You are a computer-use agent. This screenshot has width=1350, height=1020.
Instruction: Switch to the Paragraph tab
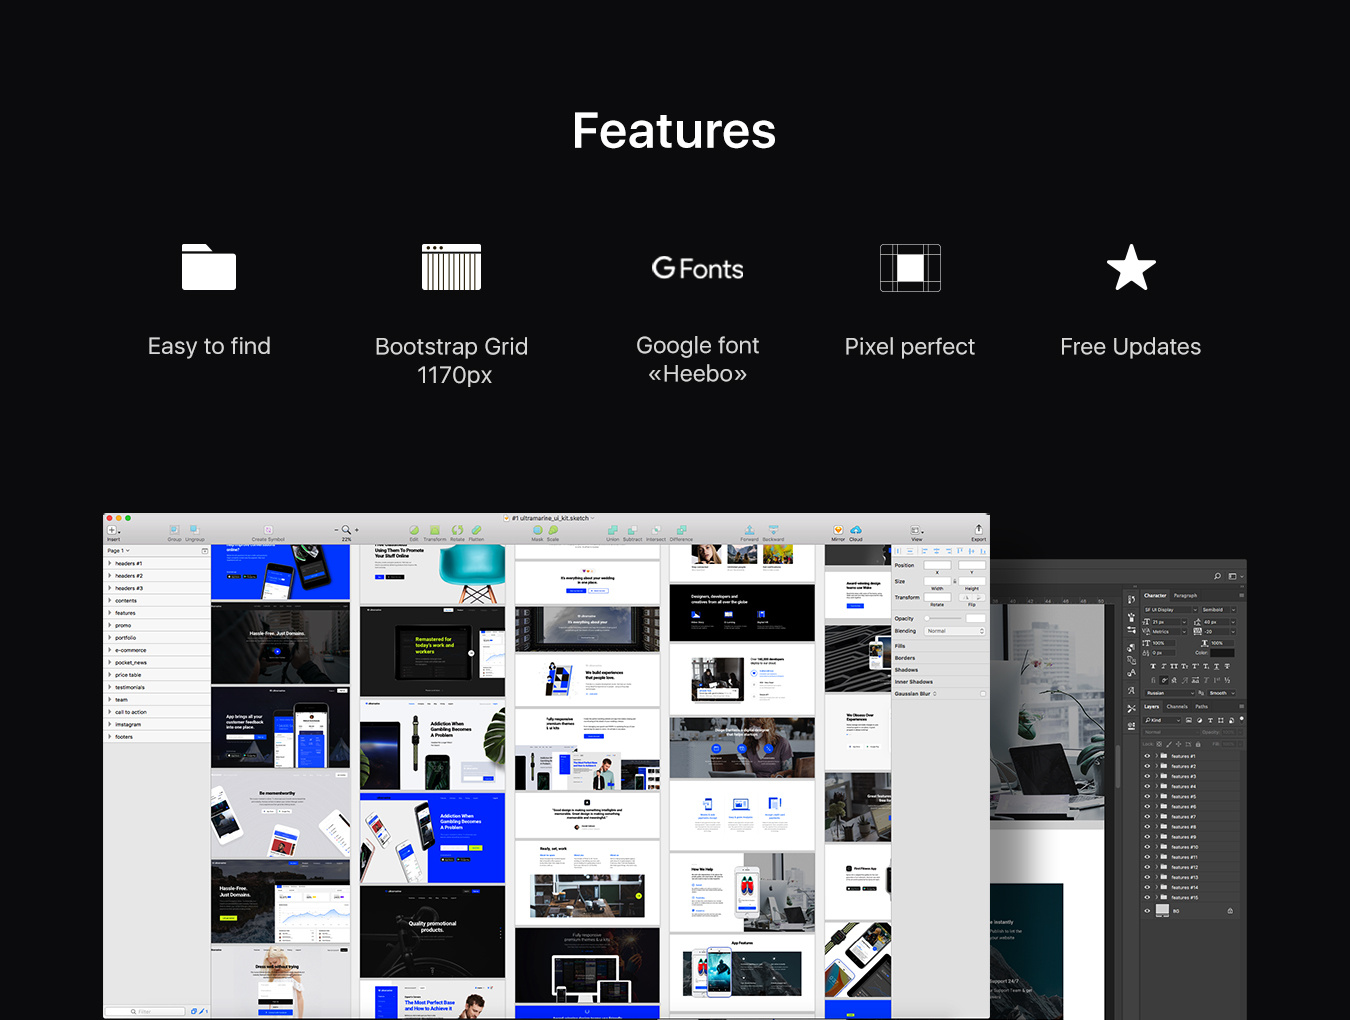(1185, 595)
